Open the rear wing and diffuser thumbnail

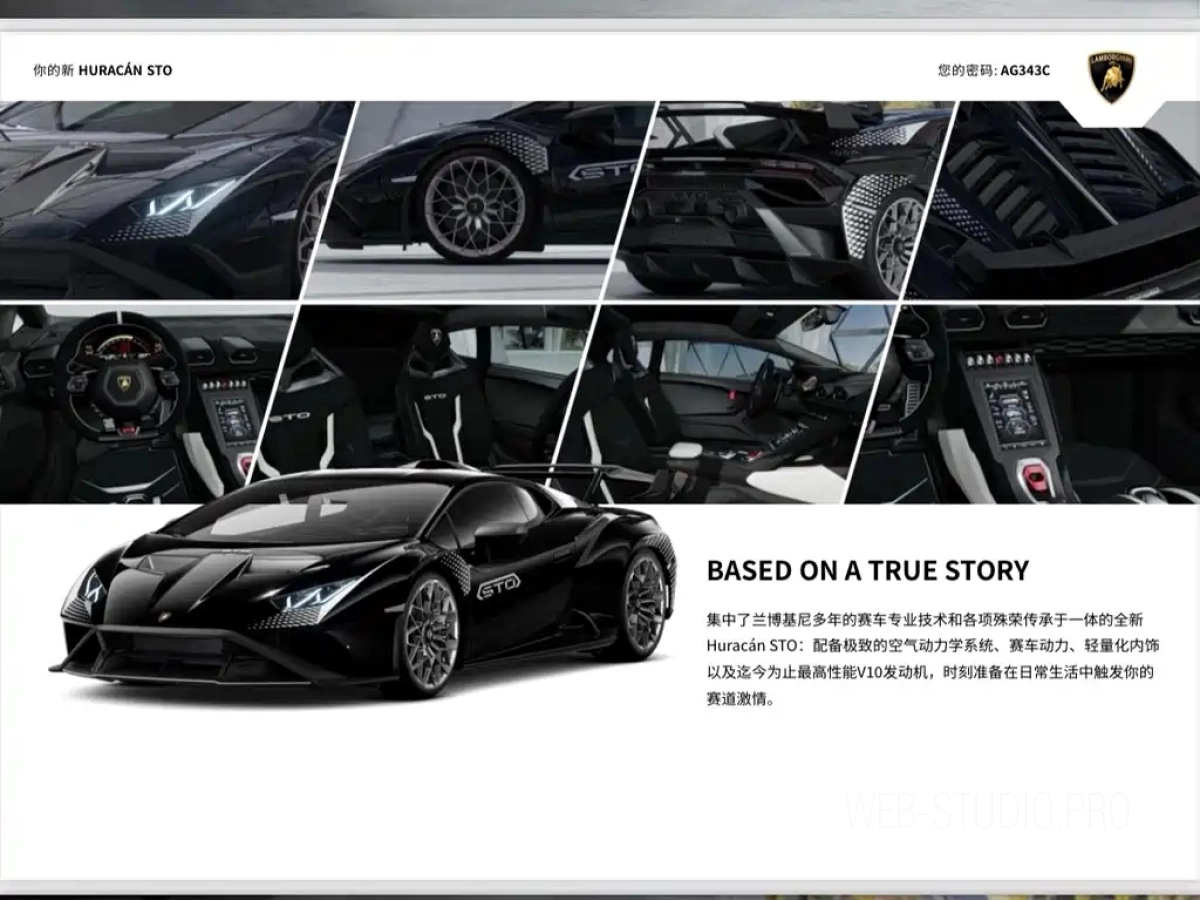tap(782, 200)
